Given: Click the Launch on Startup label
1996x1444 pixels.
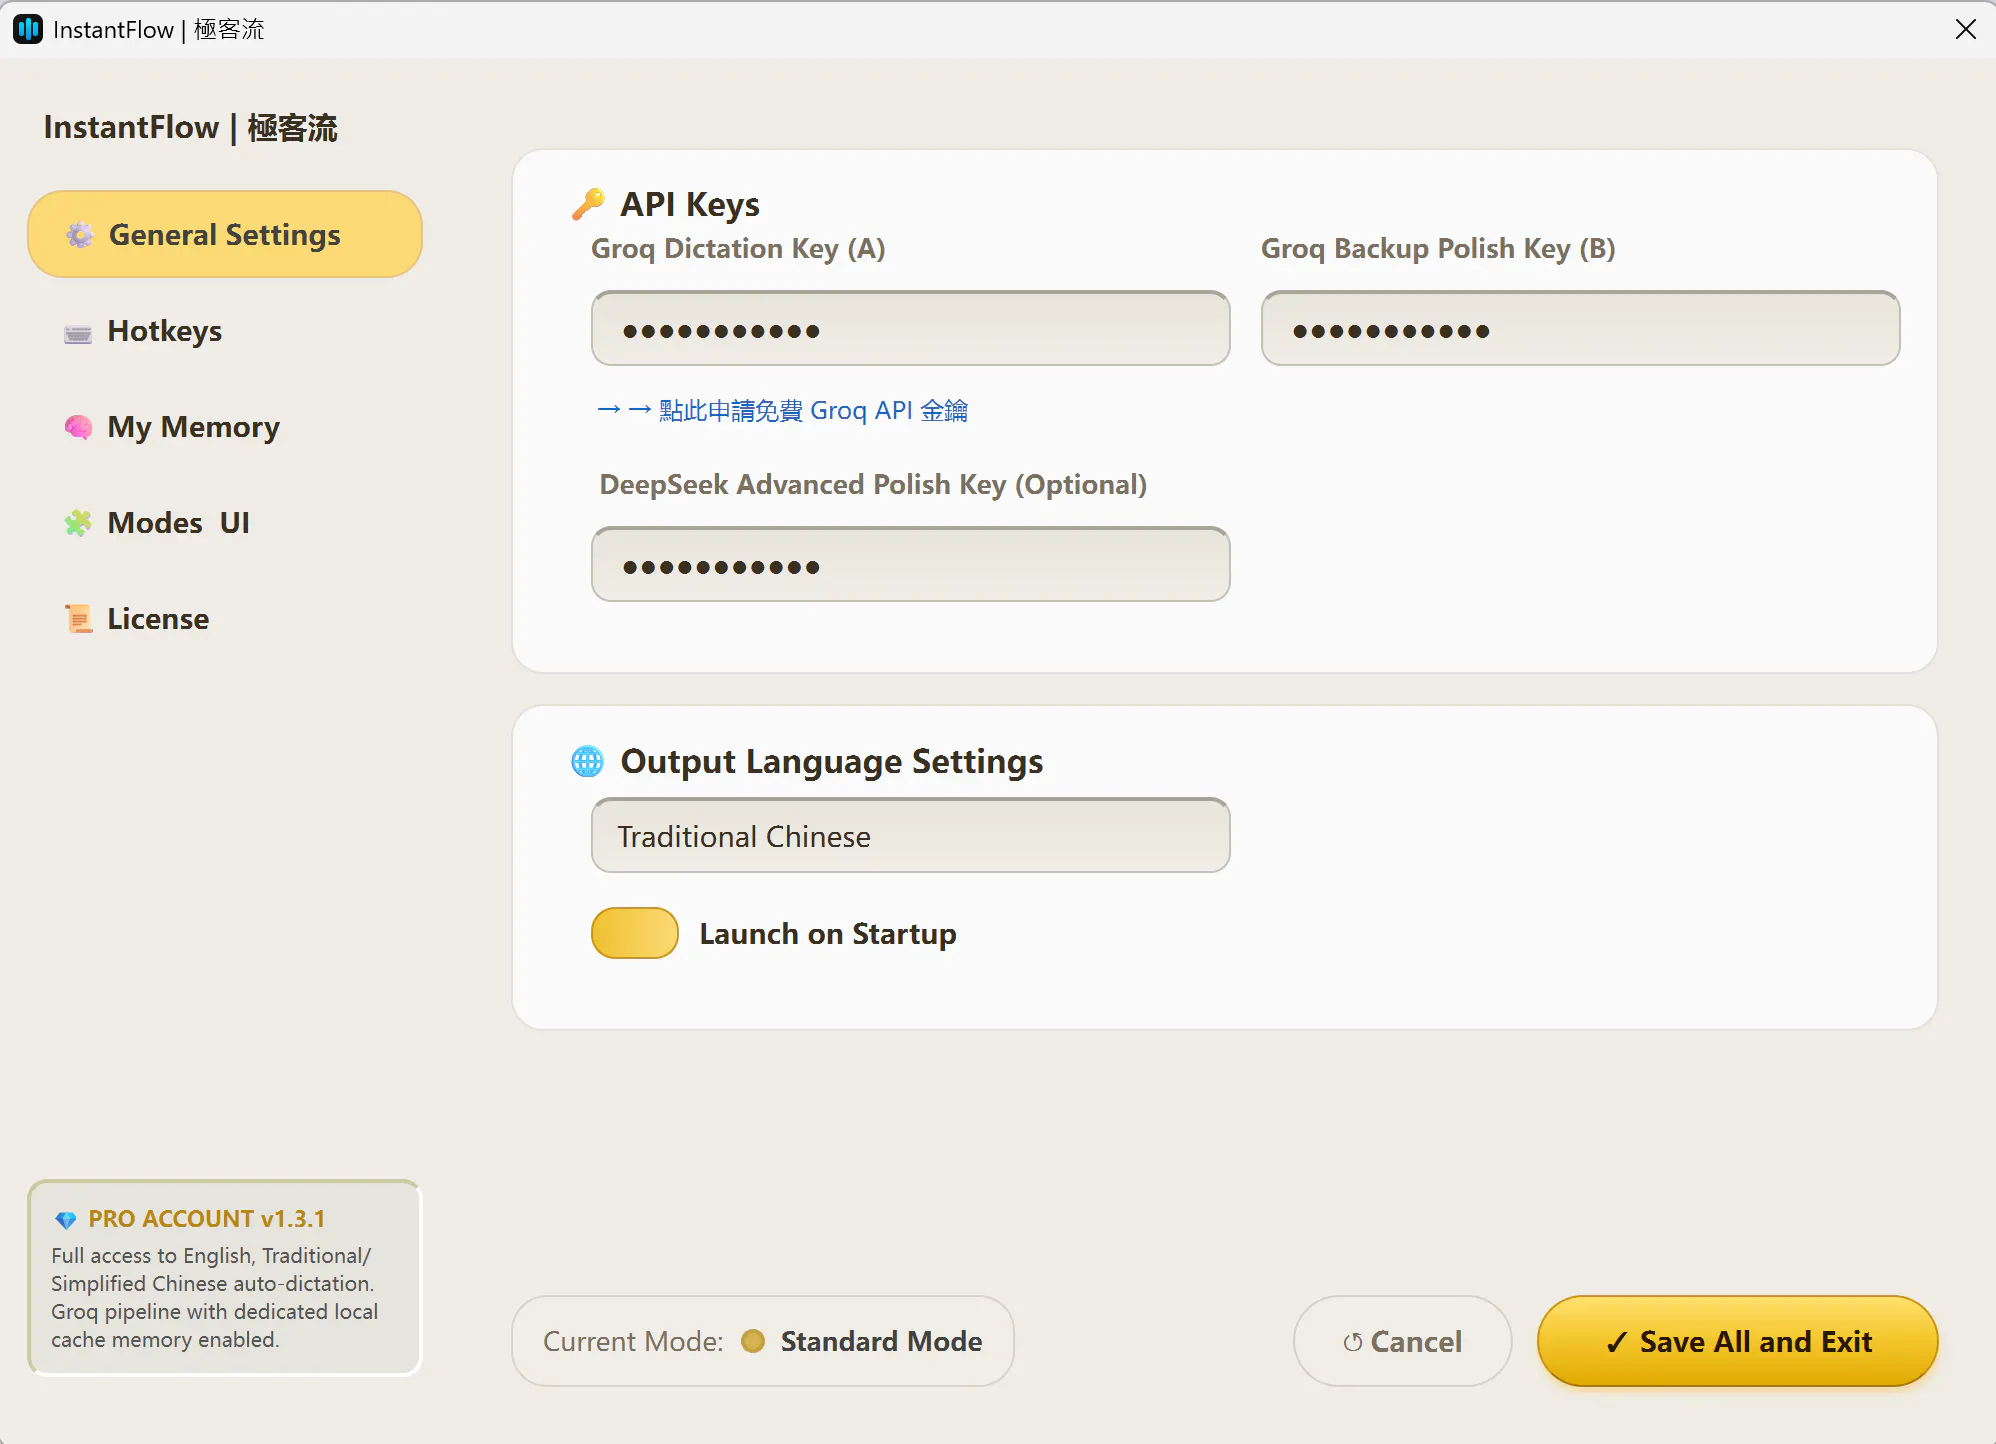Looking at the screenshot, I should (828, 934).
